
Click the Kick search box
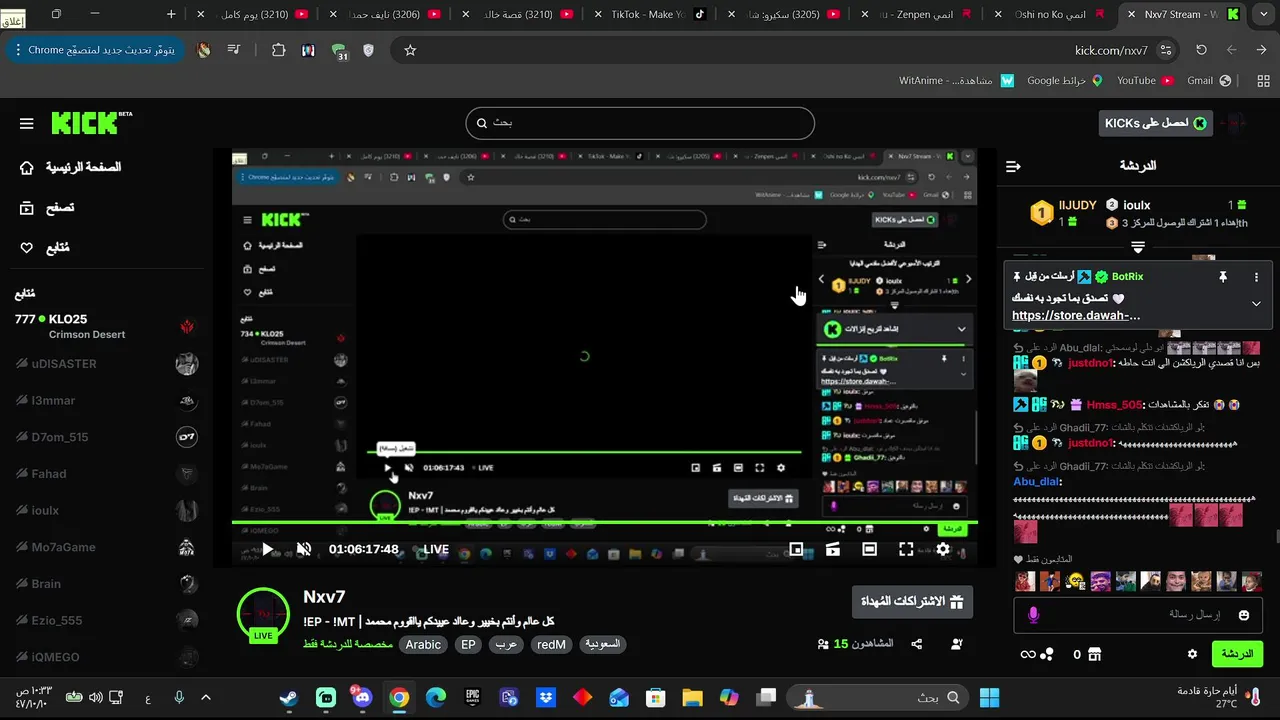[x=640, y=123]
